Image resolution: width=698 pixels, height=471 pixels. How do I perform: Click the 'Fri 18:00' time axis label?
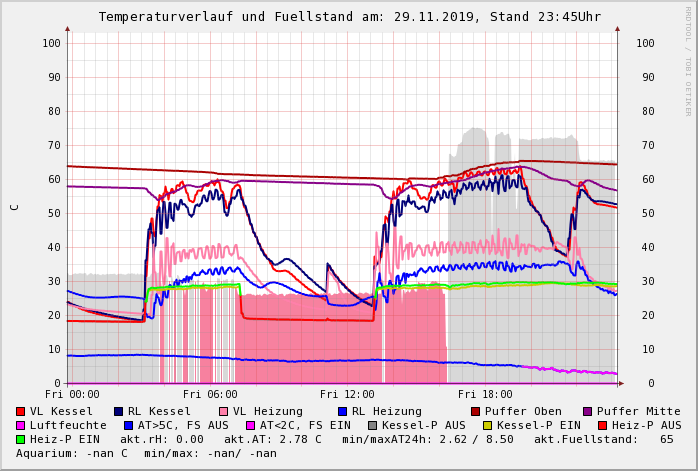[485, 395]
